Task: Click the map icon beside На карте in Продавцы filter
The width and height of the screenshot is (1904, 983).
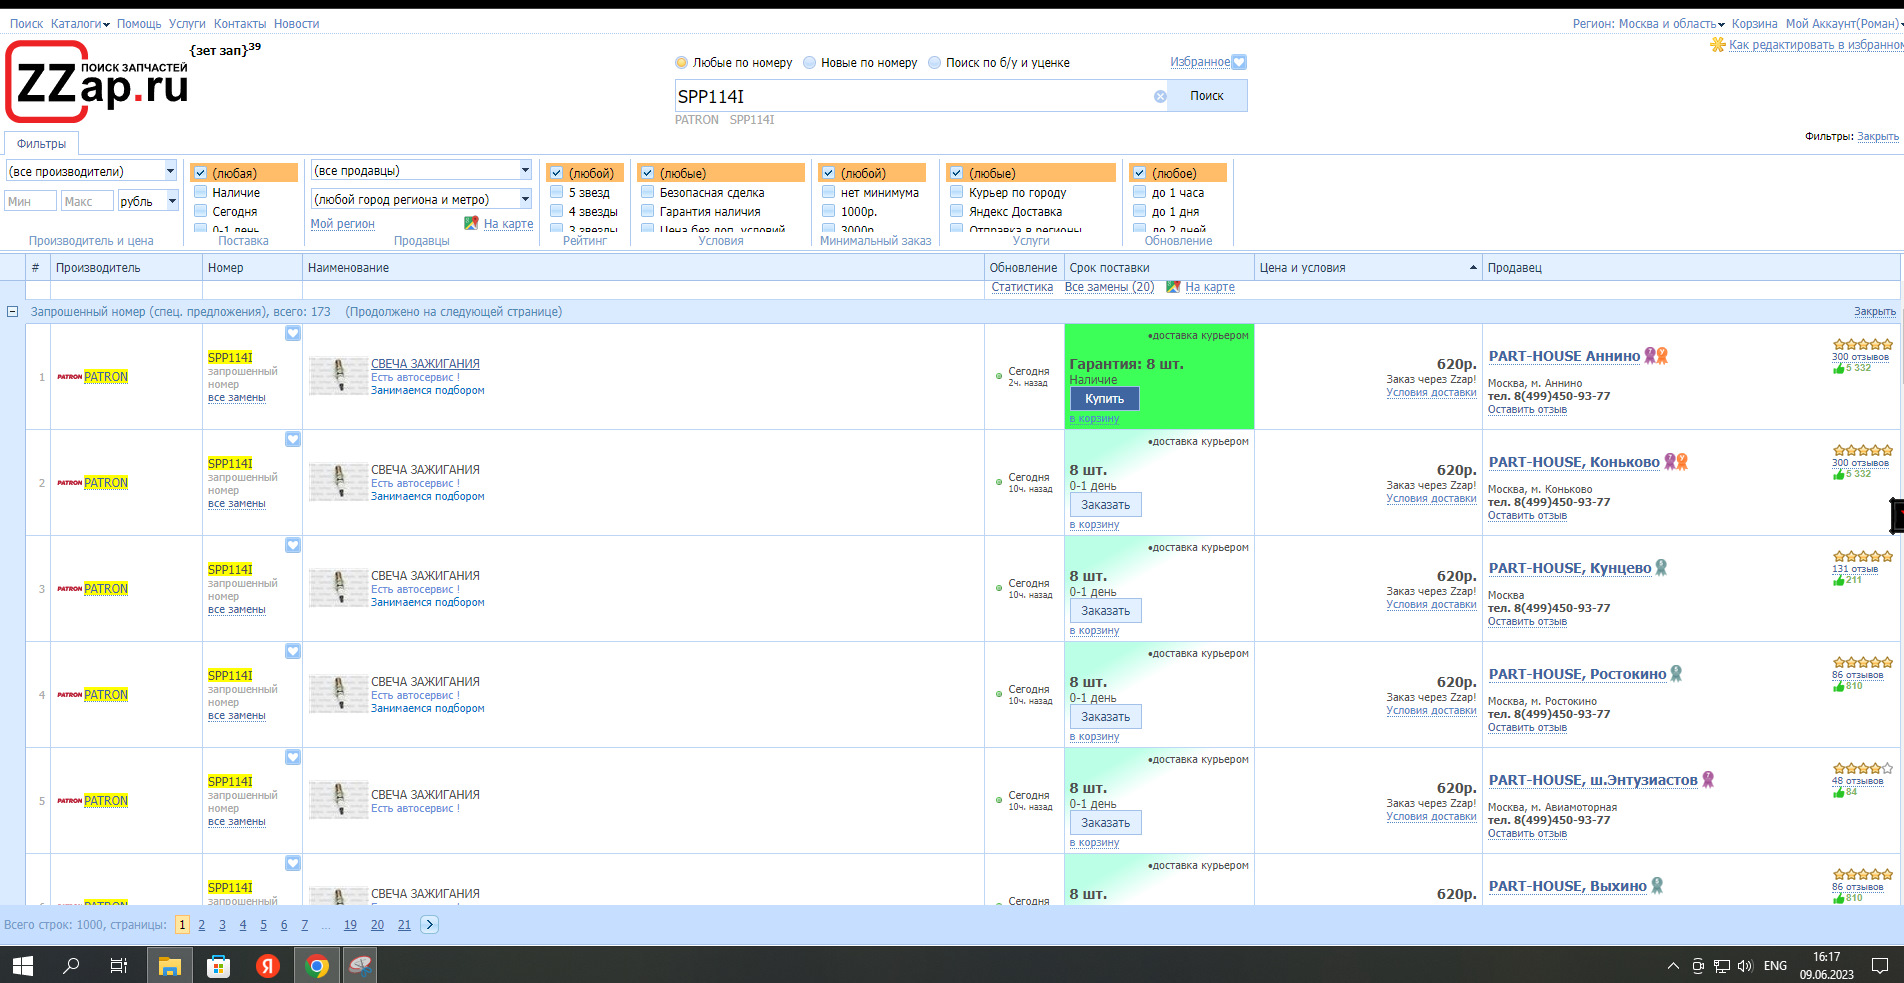Action: (x=472, y=223)
